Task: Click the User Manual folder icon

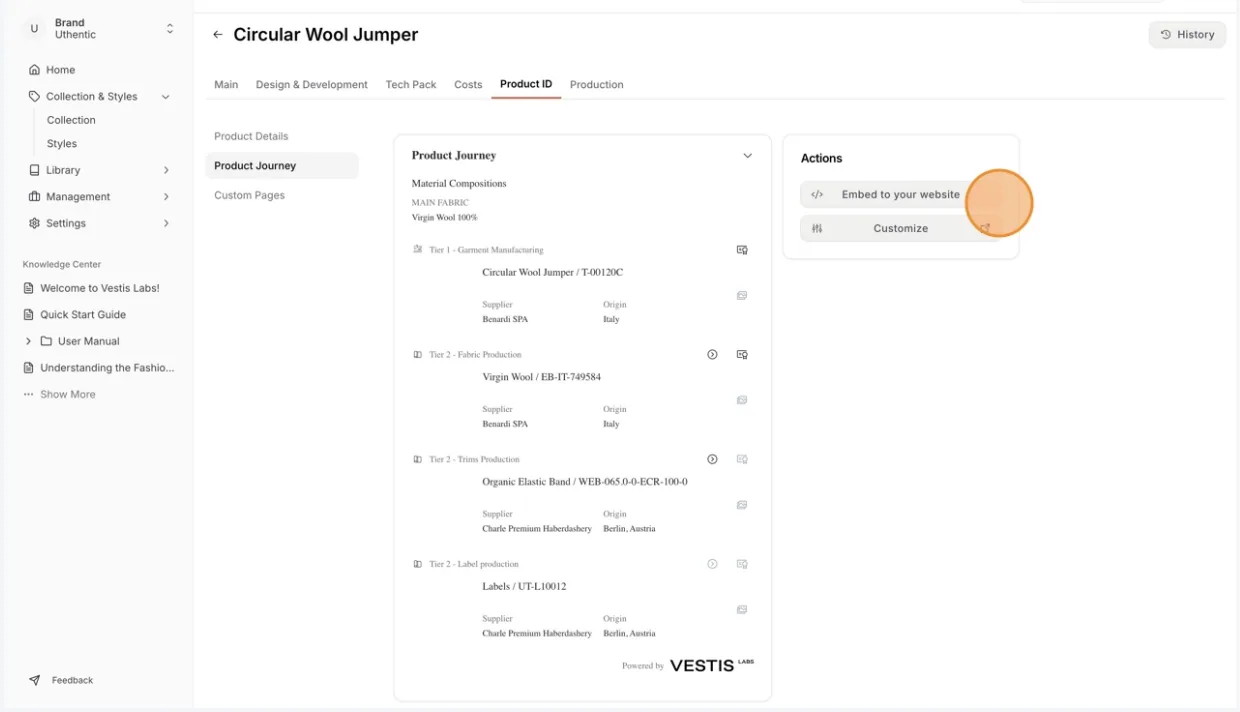Action: click(46, 341)
